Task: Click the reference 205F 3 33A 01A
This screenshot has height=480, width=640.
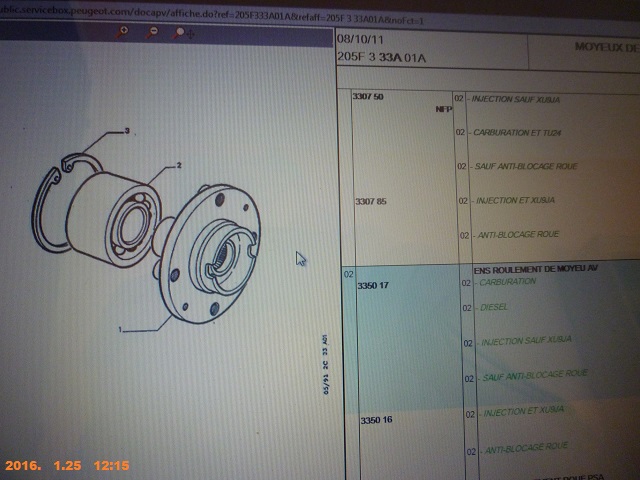Action: 381,57
